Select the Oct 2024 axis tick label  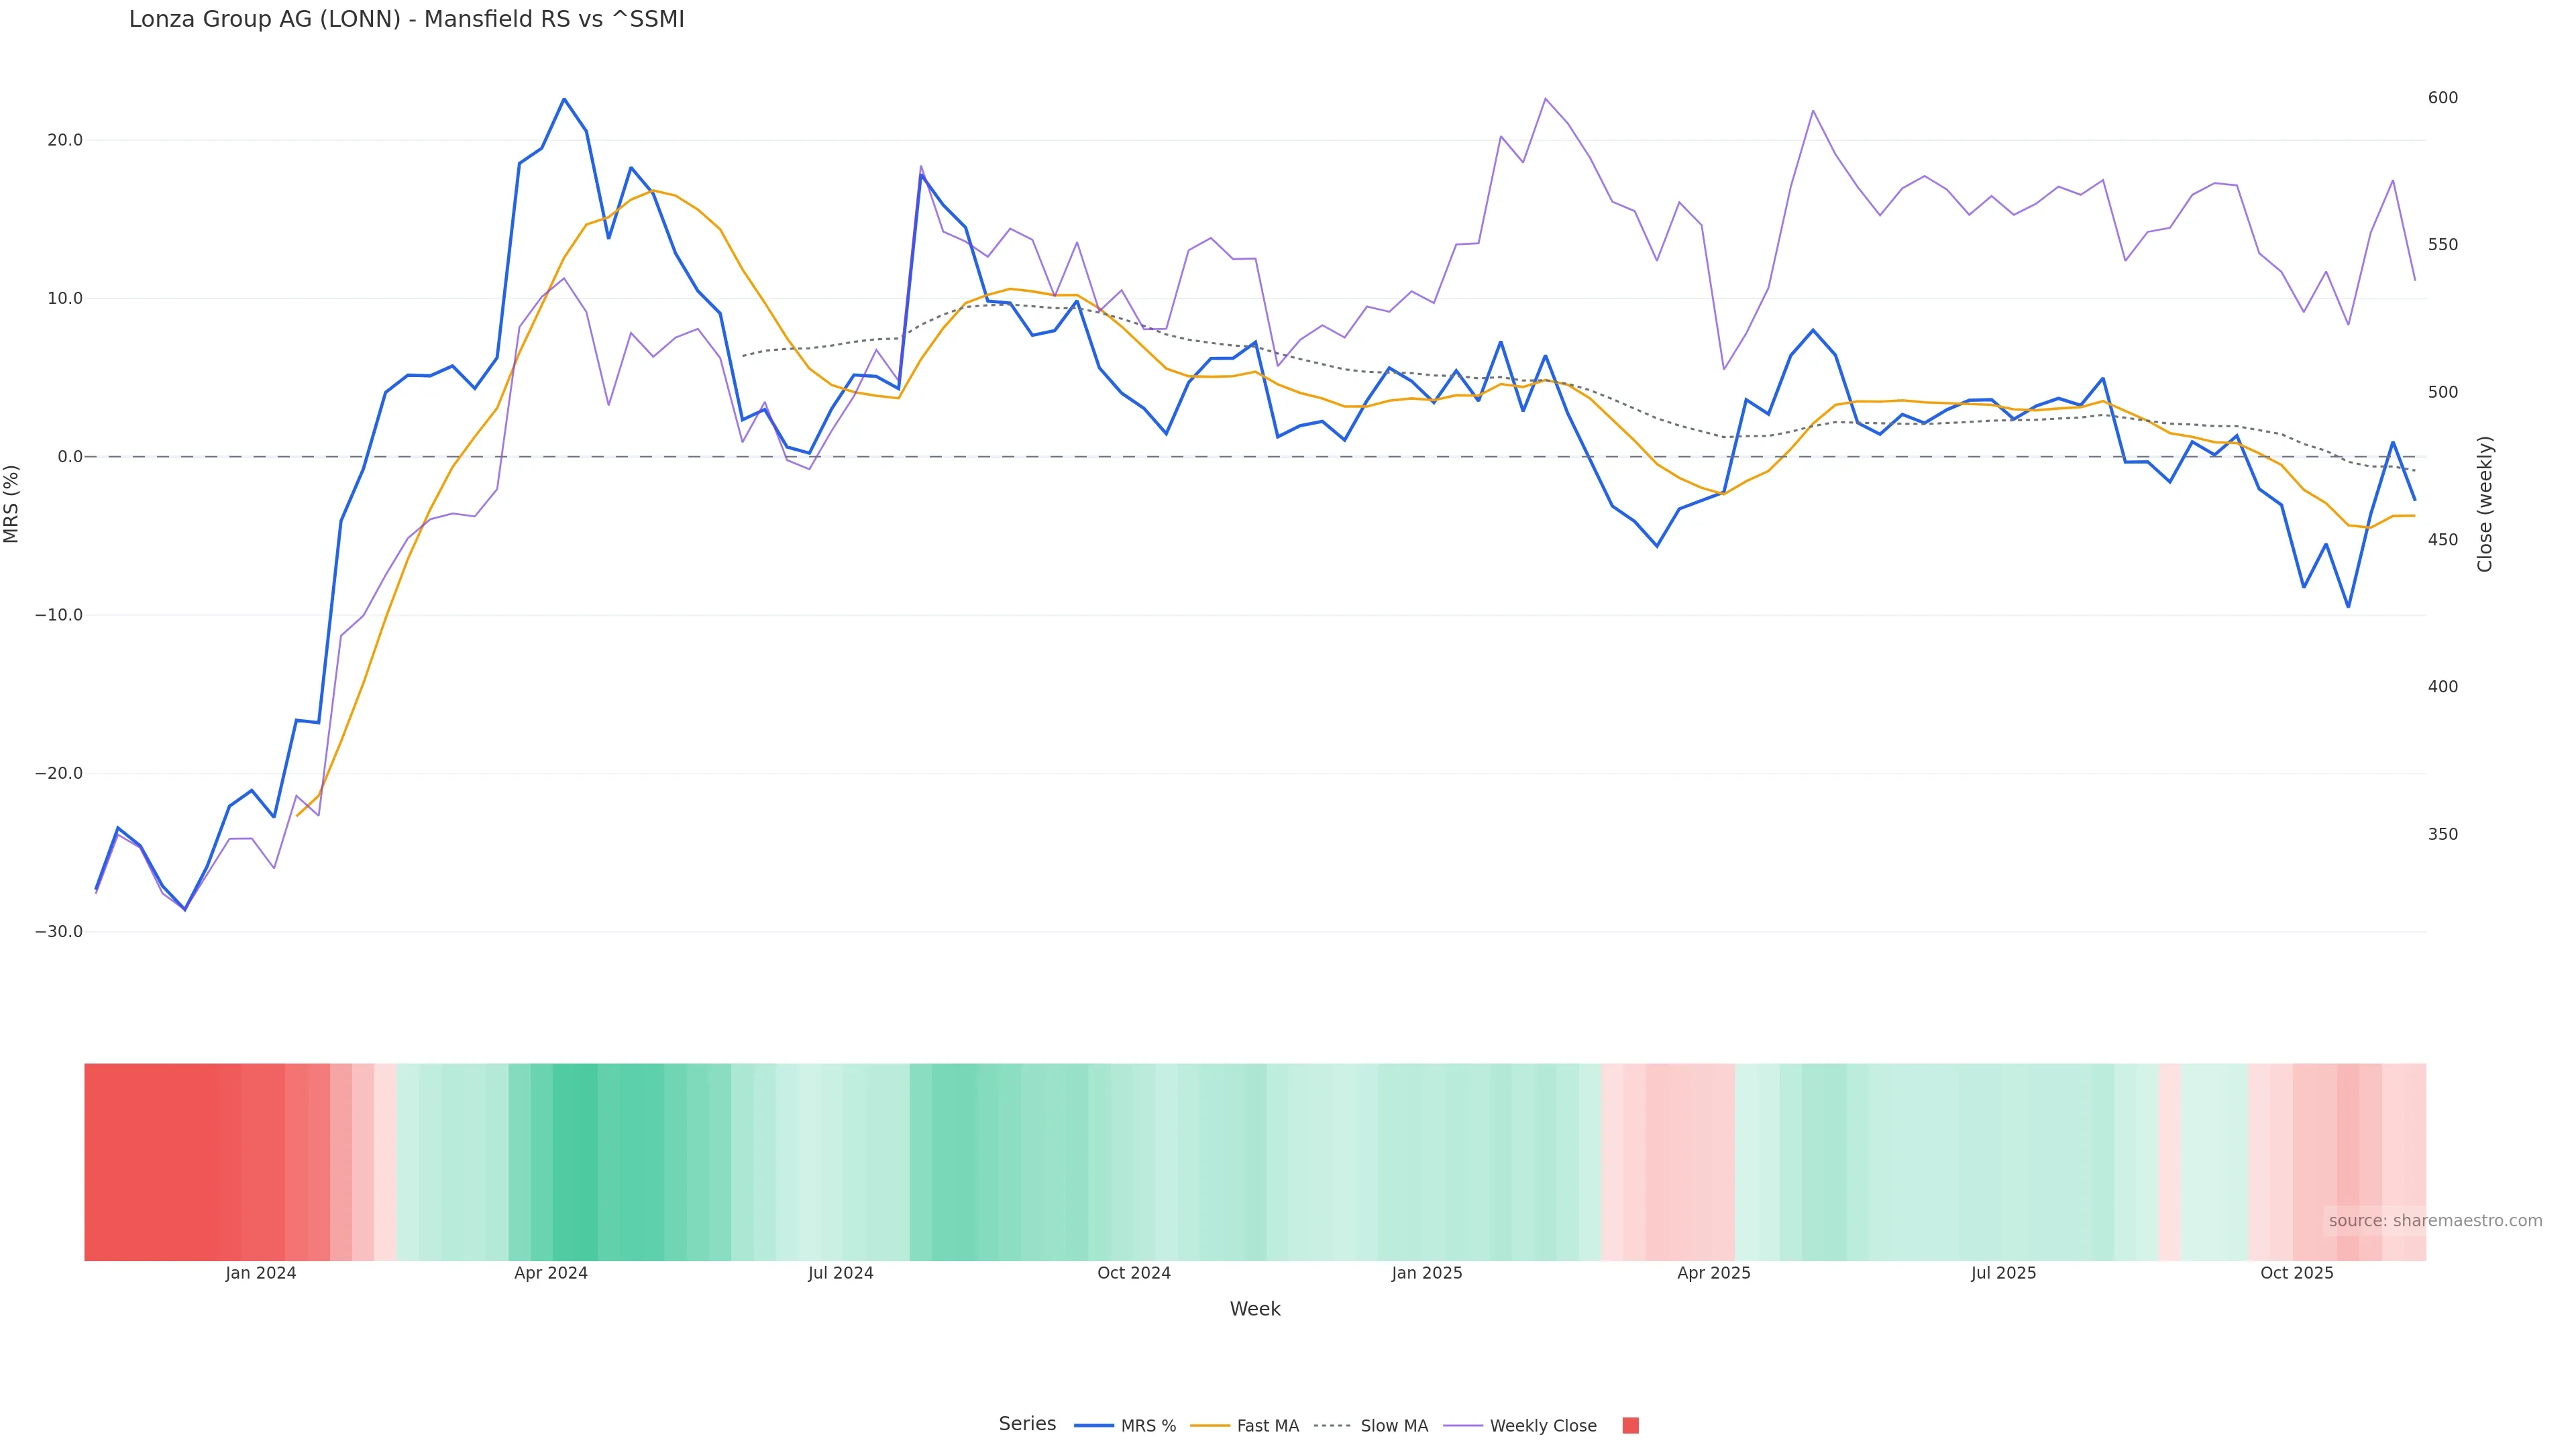pyautogui.click(x=1133, y=1273)
